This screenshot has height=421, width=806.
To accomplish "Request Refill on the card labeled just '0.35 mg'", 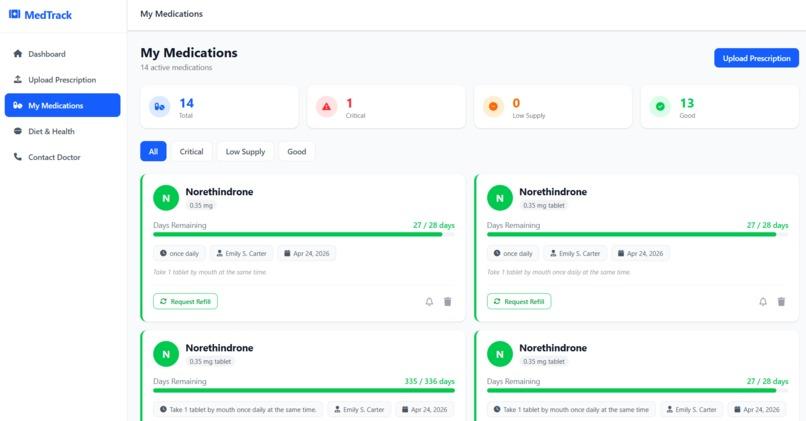I will (x=186, y=301).
